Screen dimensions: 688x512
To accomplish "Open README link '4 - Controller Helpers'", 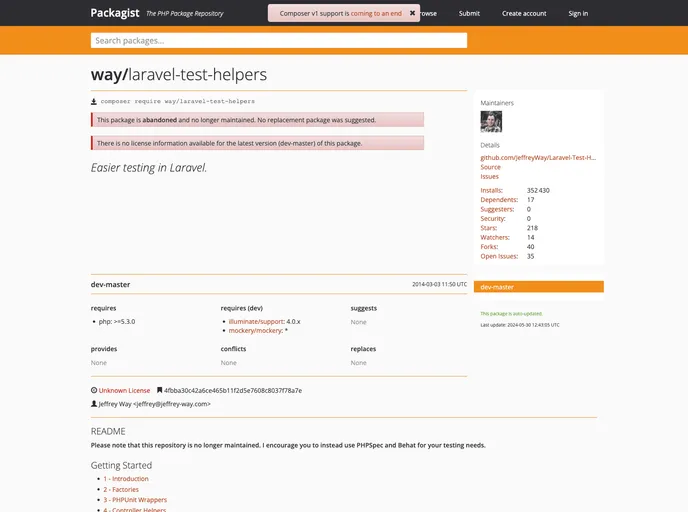I will [x=135, y=509].
